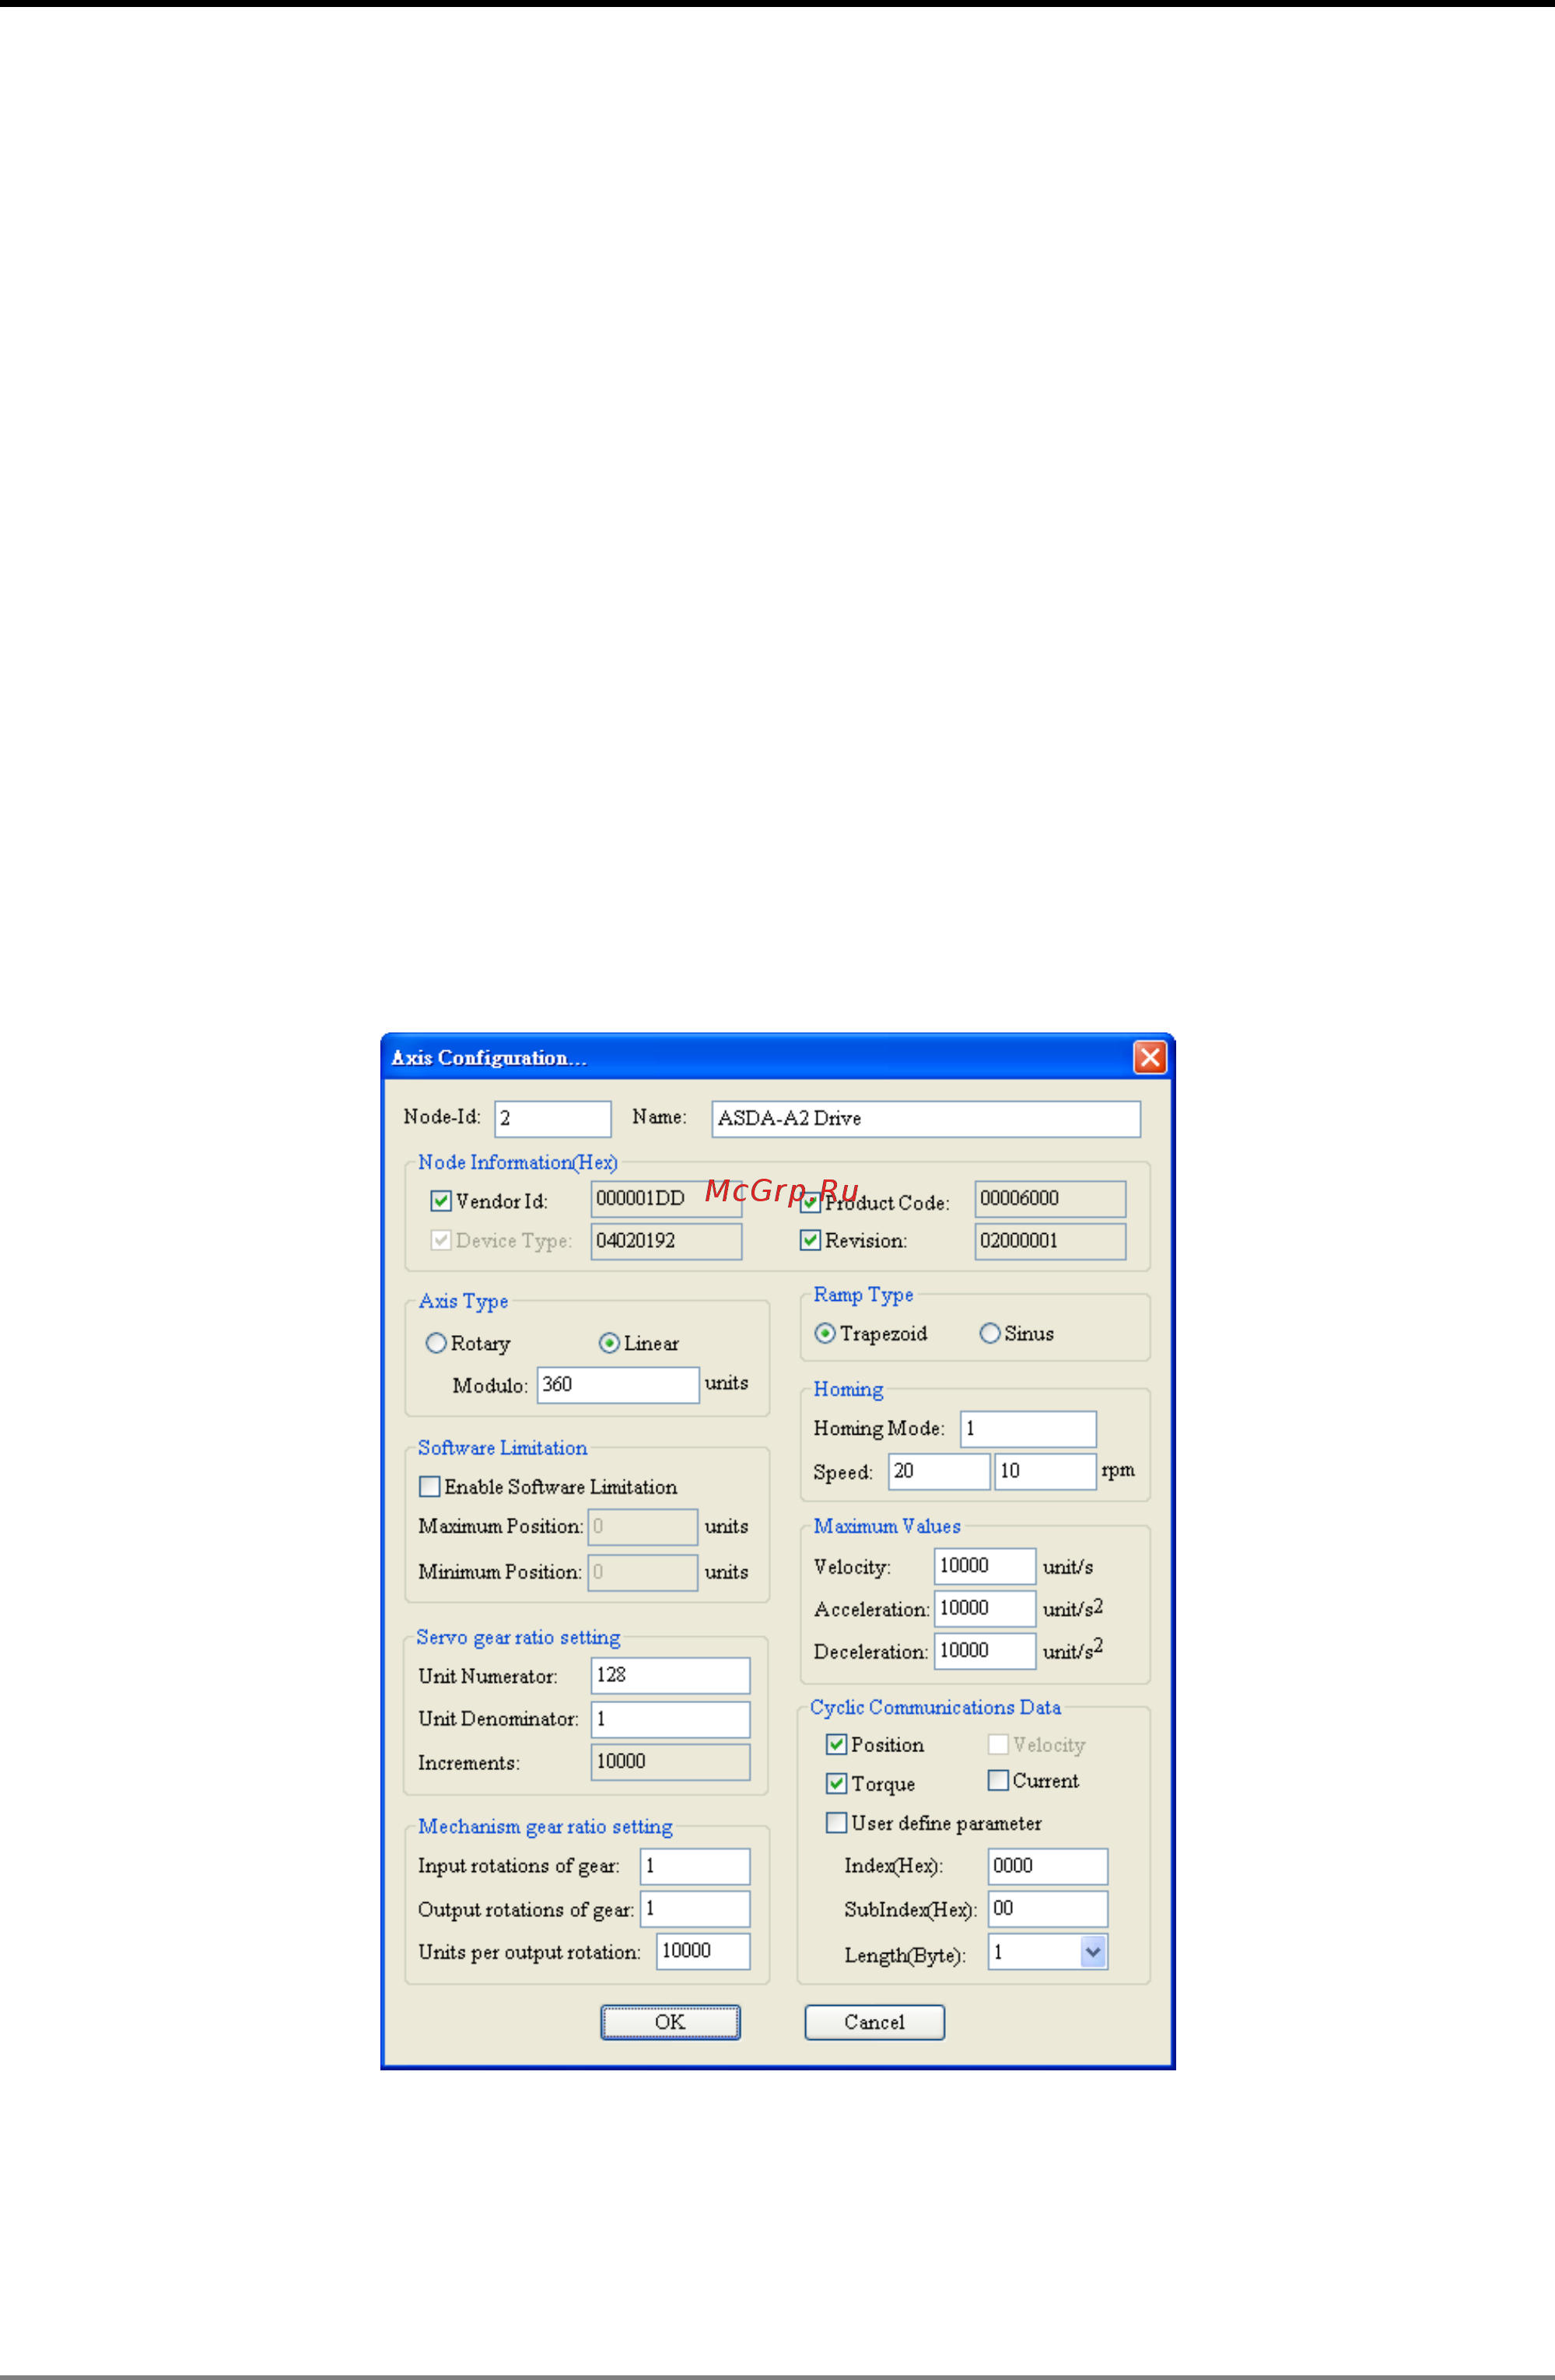This screenshot has height=2380, width=1555.
Task: Click the Unit Denominator field
Action: pyautogui.click(x=670, y=1719)
